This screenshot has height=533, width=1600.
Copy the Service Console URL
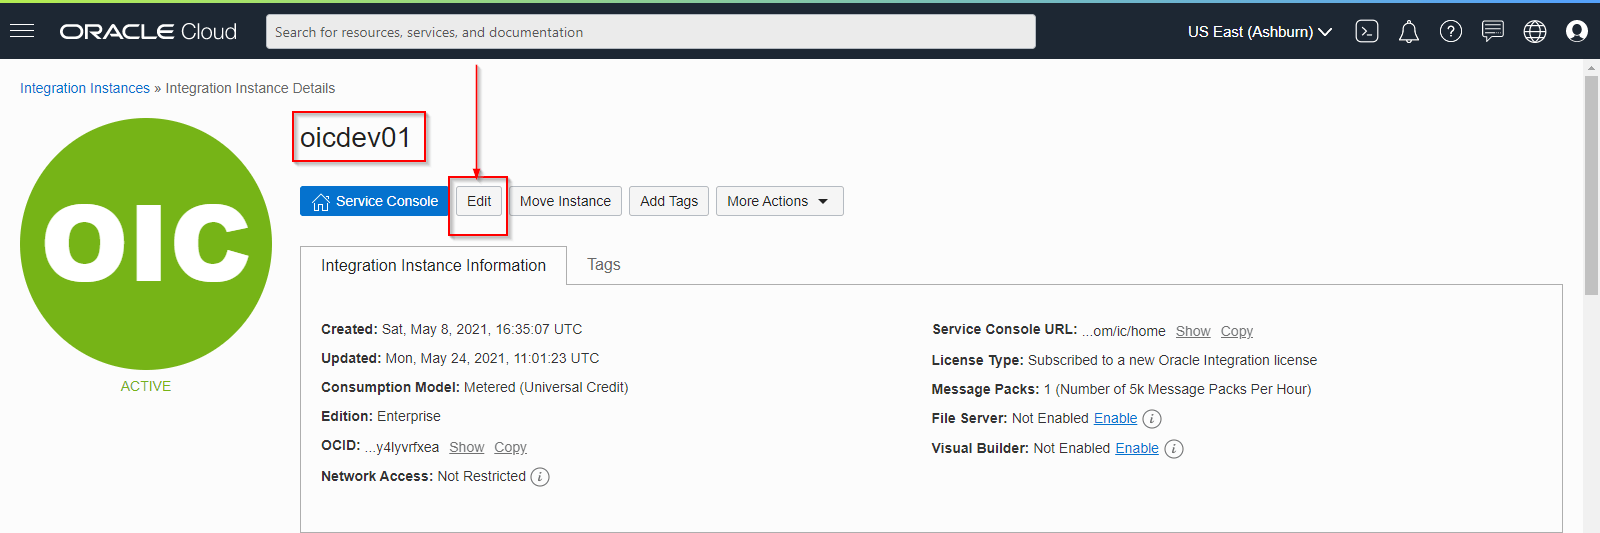(x=1237, y=331)
